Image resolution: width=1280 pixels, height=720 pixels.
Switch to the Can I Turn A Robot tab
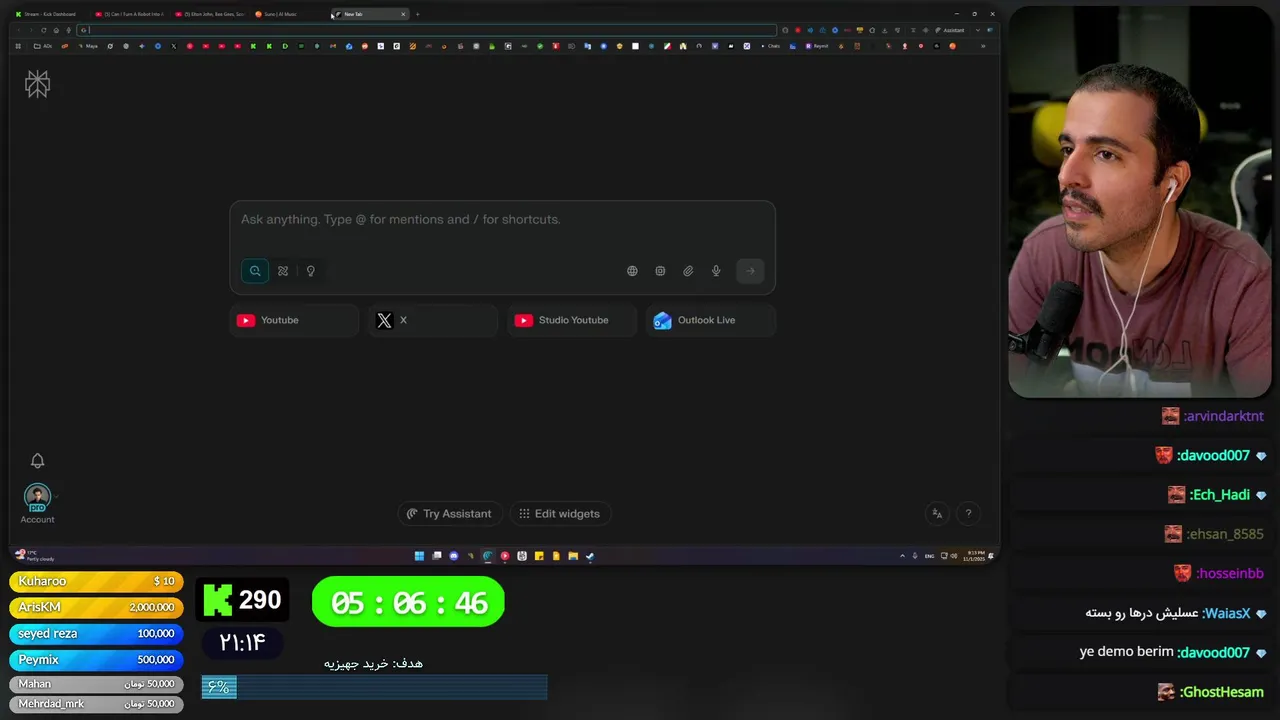pos(130,14)
